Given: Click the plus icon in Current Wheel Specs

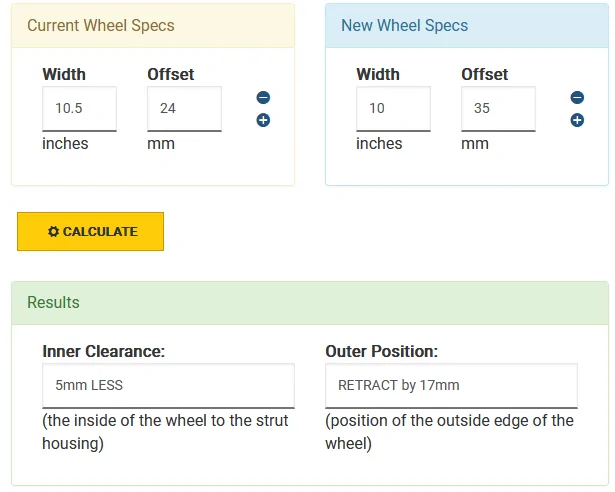Looking at the screenshot, I should point(263,120).
